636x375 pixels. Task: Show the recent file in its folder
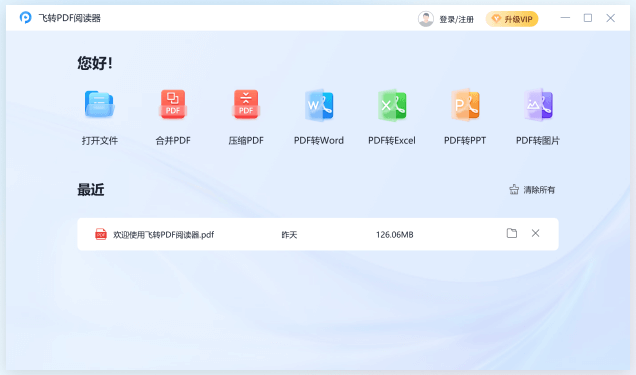[x=512, y=233]
